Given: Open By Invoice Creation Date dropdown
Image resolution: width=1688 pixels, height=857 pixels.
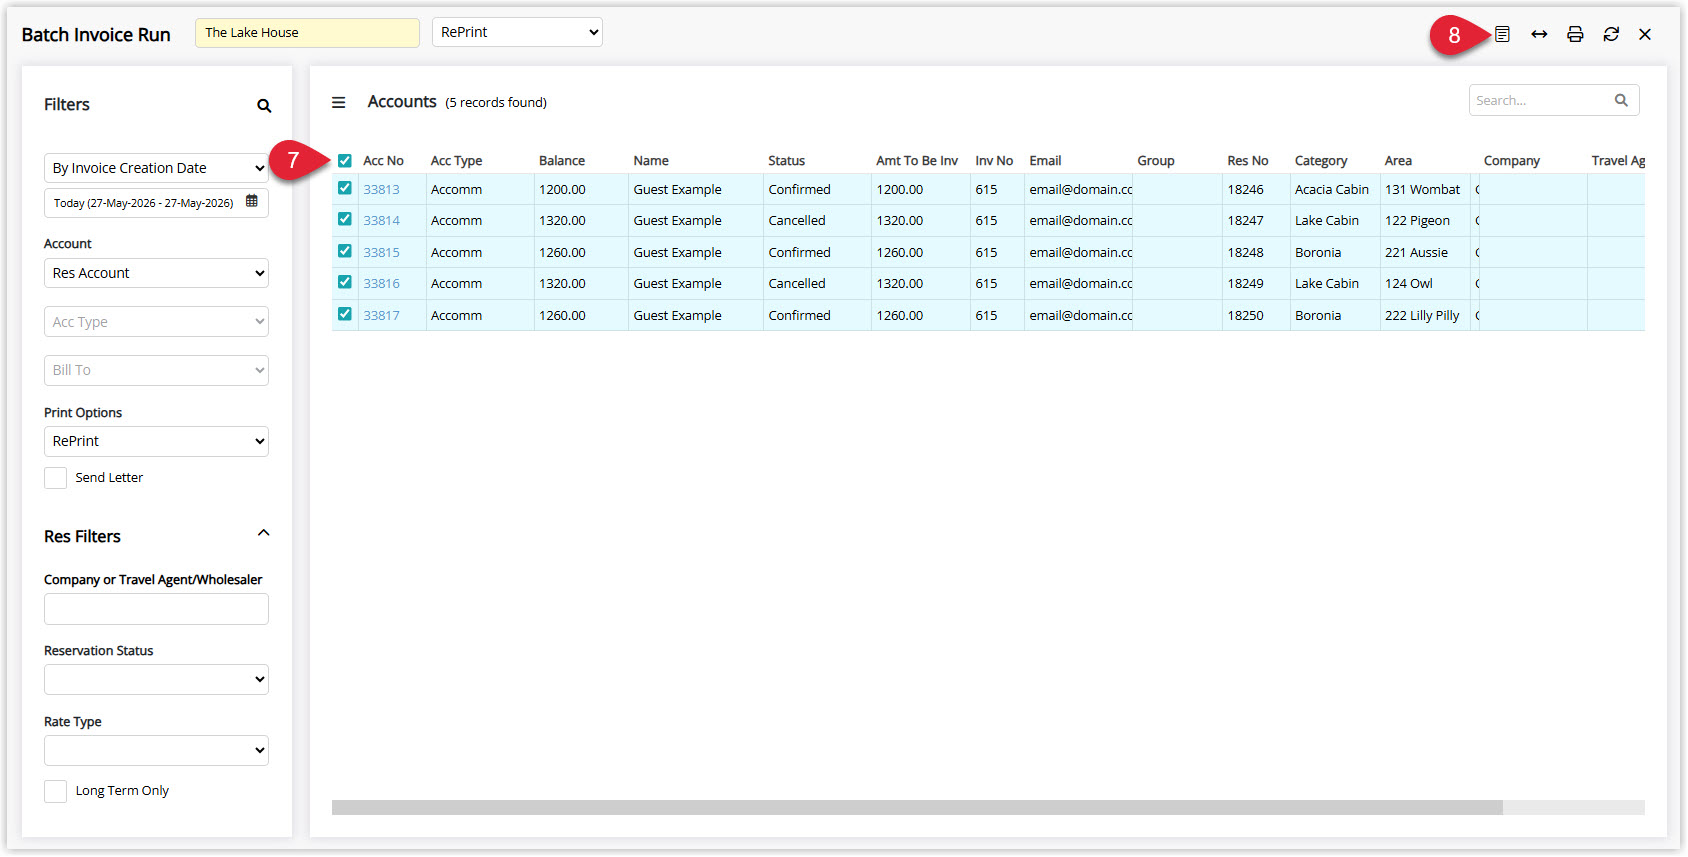Looking at the screenshot, I should pyautogui.click(x=156, y=168).
